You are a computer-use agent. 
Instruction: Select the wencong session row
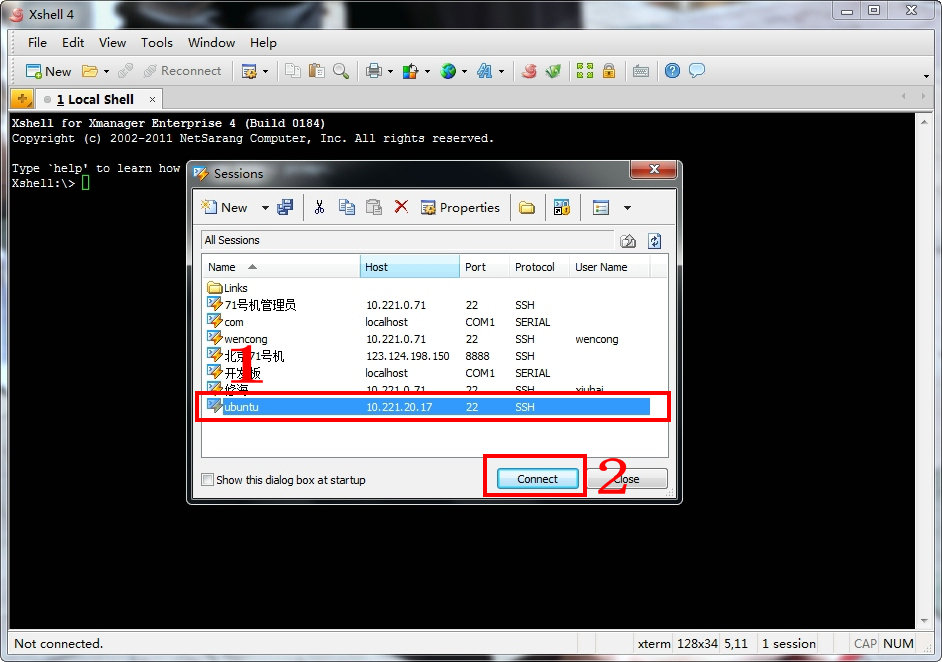click(x=427, y=339)
